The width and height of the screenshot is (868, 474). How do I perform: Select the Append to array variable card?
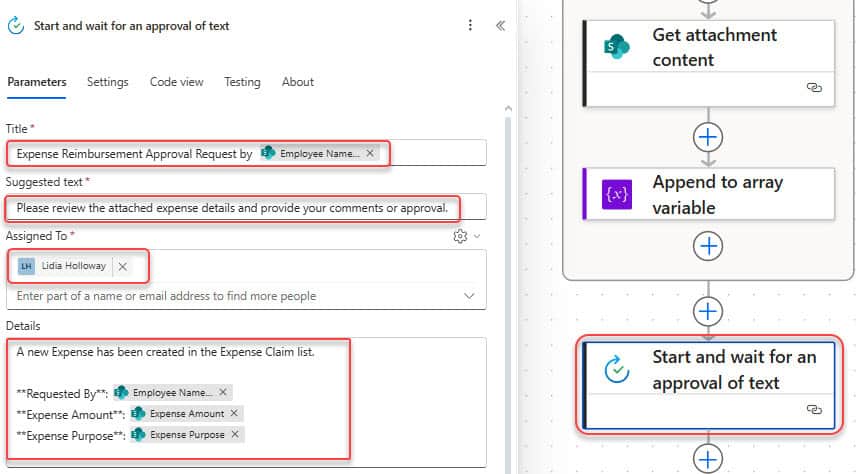(x=709, y=194)
